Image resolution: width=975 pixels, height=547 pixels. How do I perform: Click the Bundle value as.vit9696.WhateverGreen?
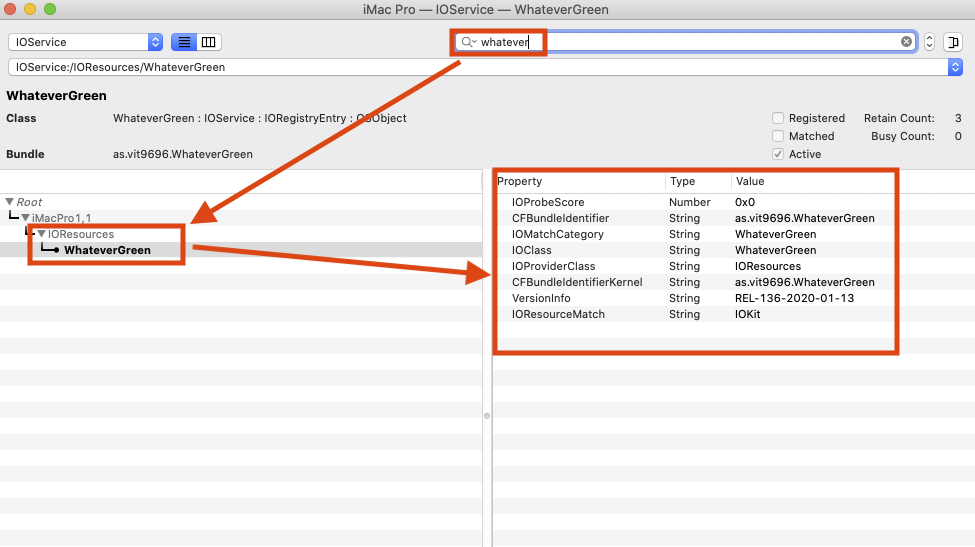[x=183, y=154]
